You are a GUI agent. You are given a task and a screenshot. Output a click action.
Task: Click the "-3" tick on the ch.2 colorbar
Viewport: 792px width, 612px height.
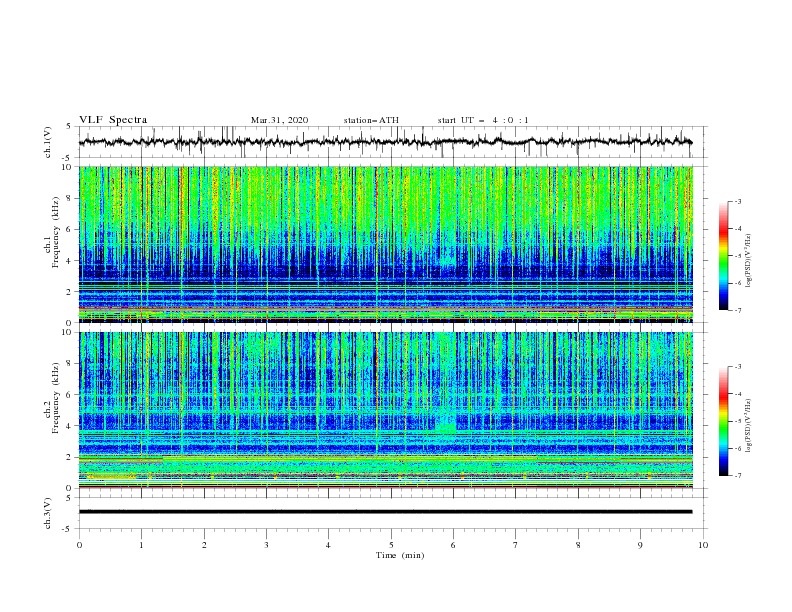[738, 367]
